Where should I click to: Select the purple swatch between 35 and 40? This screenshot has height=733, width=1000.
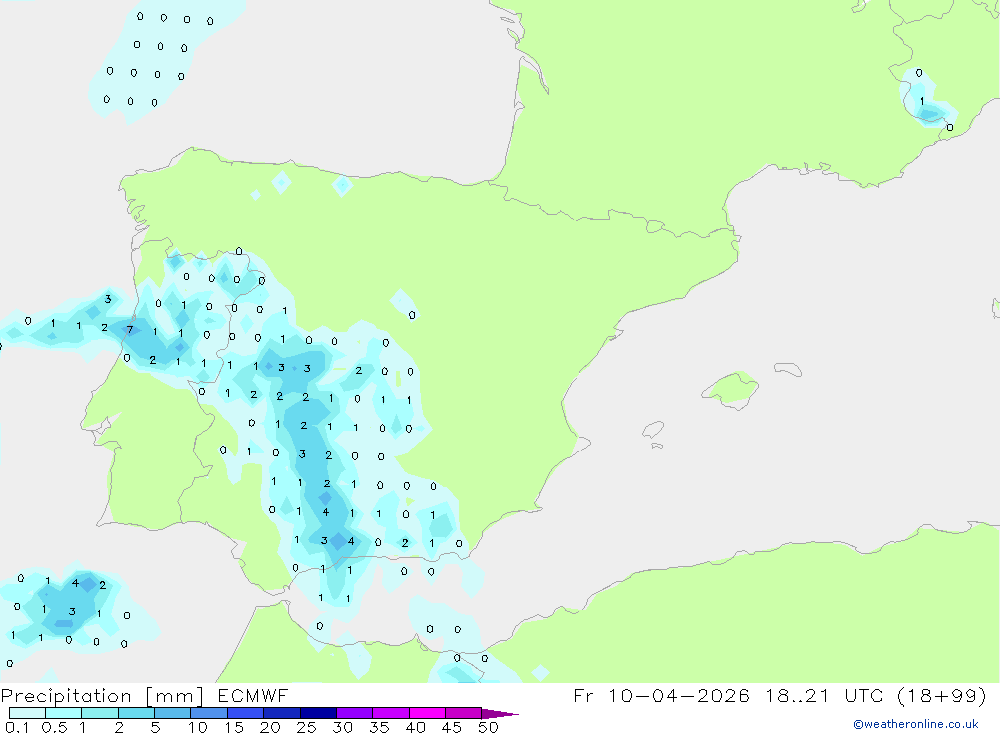[x=391, y=713]
